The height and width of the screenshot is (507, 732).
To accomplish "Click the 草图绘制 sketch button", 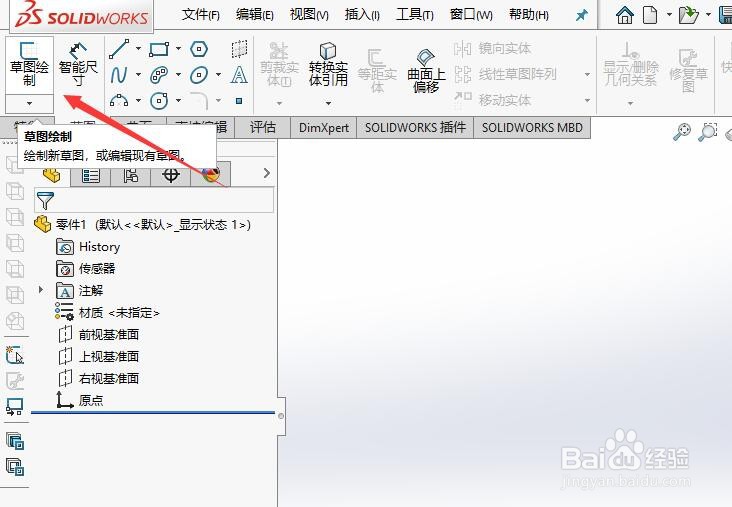I will coord(29,65).
